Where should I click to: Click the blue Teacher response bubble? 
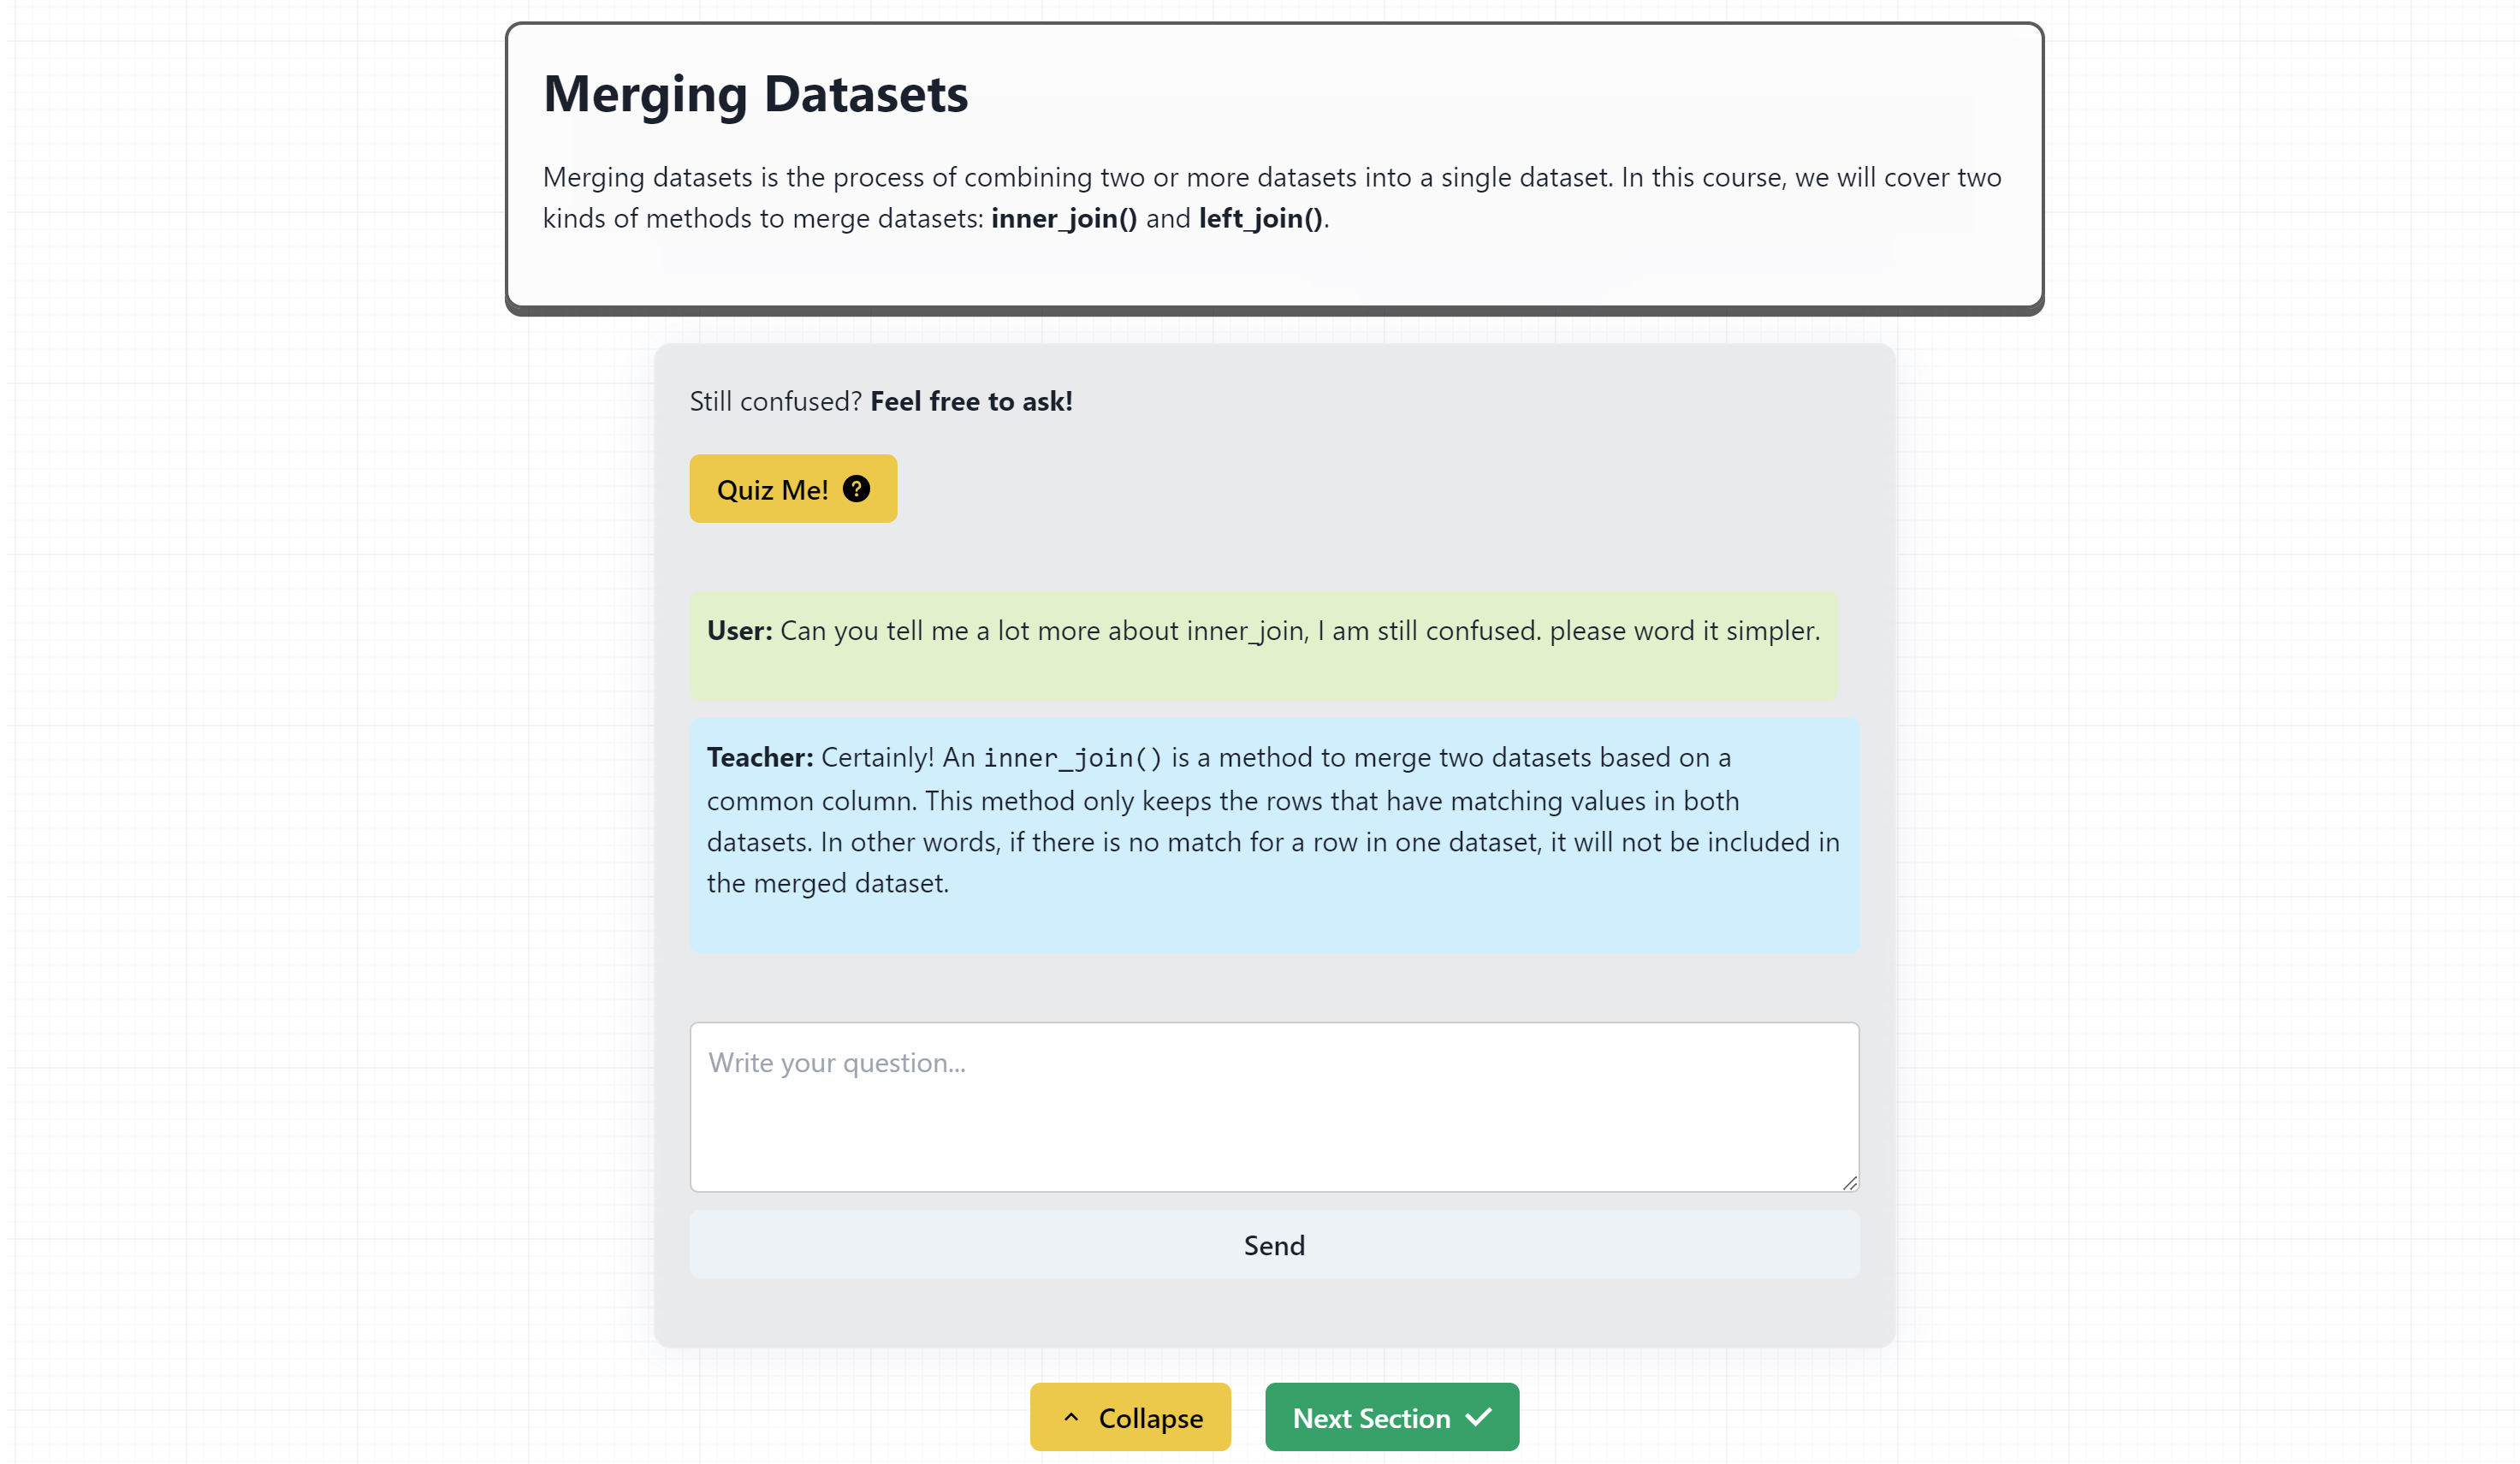tap(1274, 834)
